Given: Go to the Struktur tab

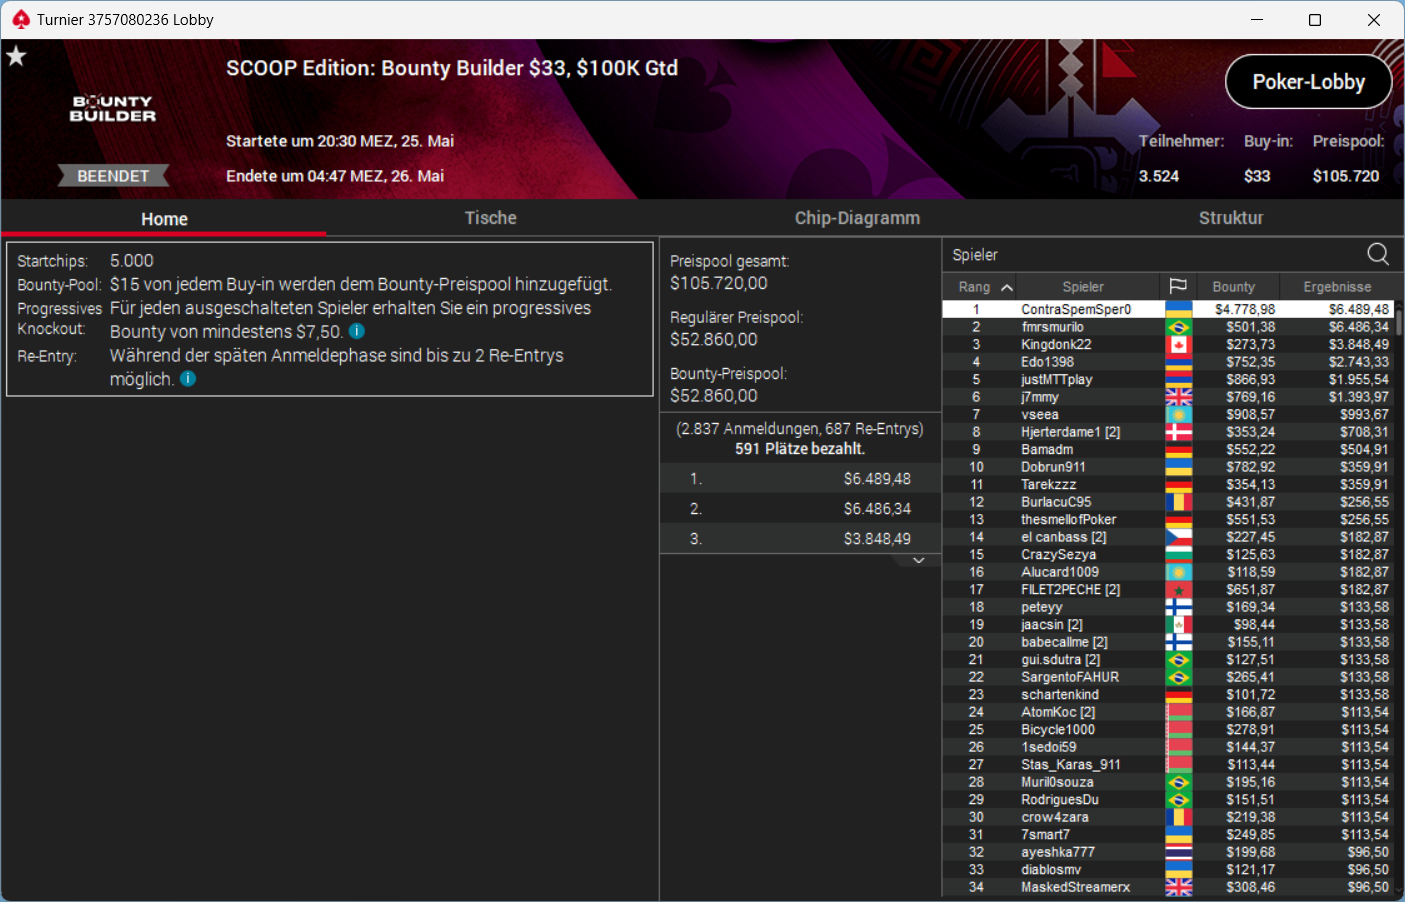Looking at the screenshot, I should coord(1231,218).
